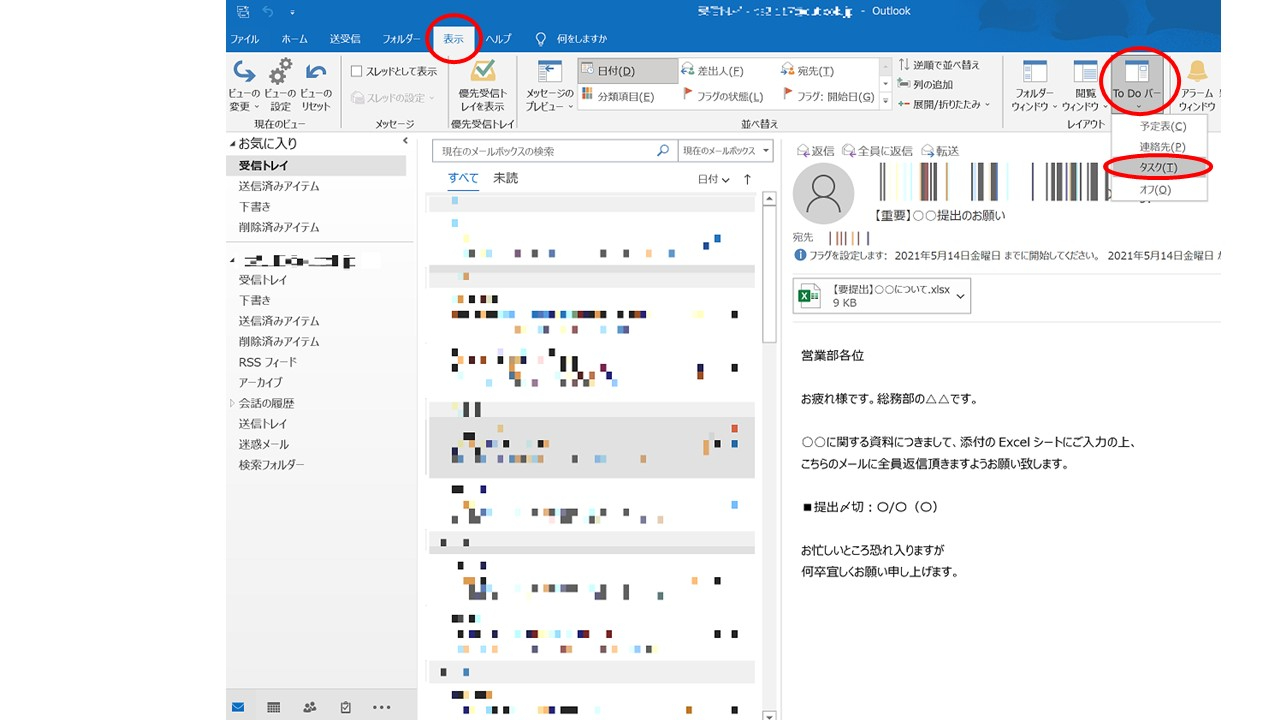Open the Calendar icon in the navigation bar
The height and width of the screenshot is (720, 1280).
[x=273, y=706]
